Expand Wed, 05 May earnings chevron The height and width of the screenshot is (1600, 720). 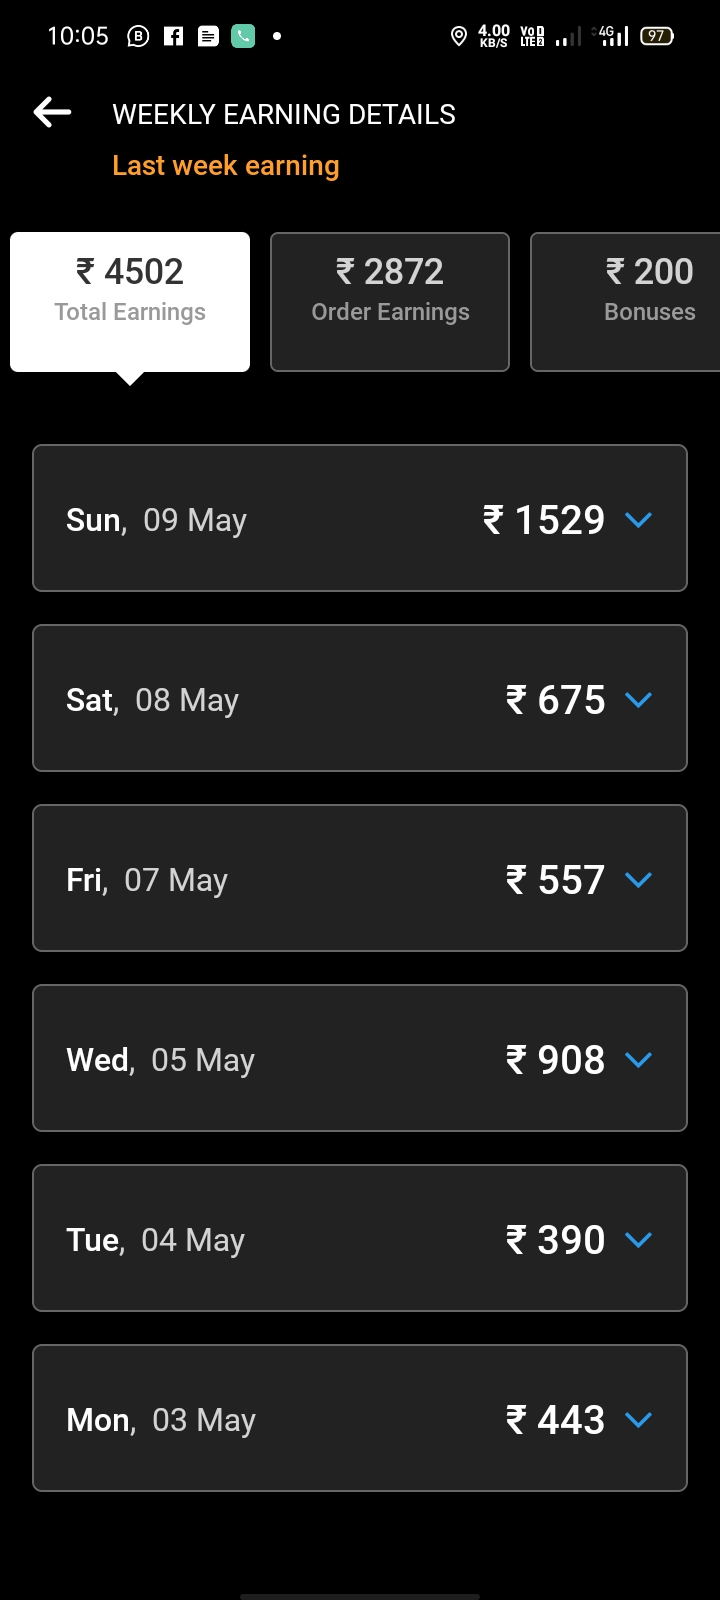coord(638,1059)
